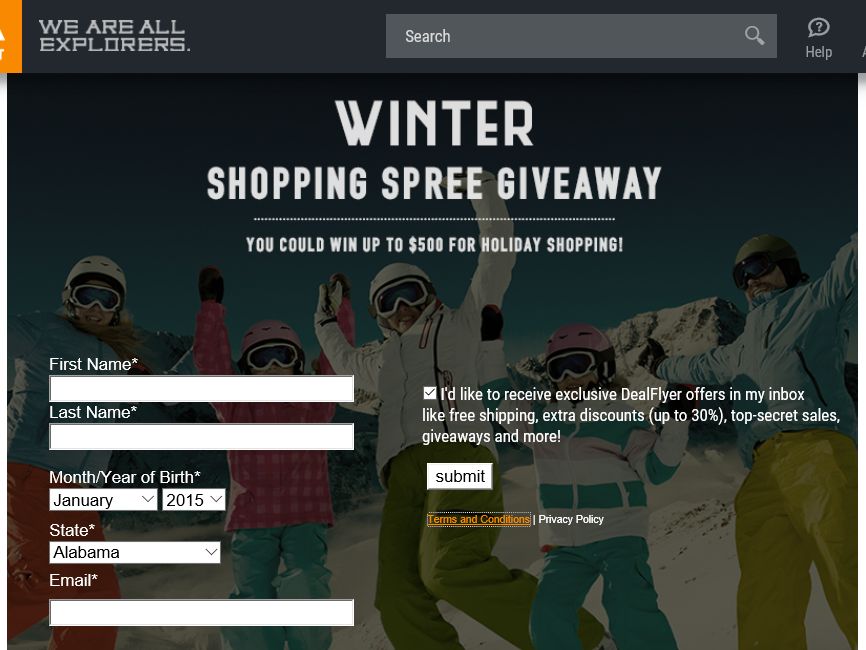Click the search magnifier icon

click(x=754, y=36)
